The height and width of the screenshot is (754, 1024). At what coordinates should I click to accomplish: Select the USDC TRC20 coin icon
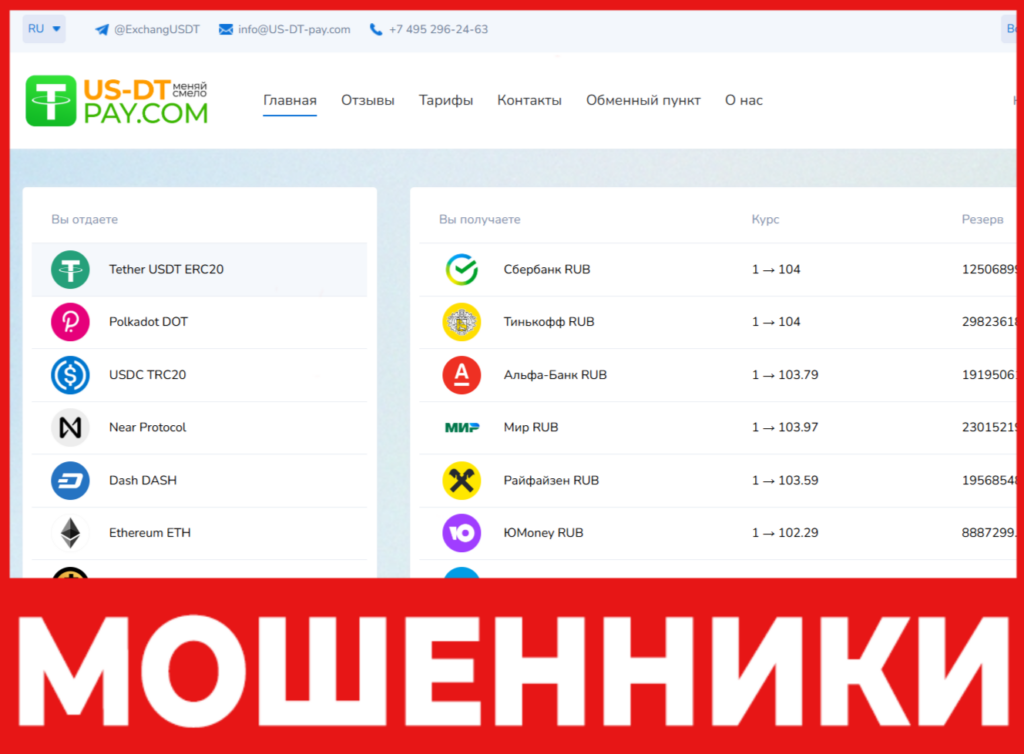(69, 375)
